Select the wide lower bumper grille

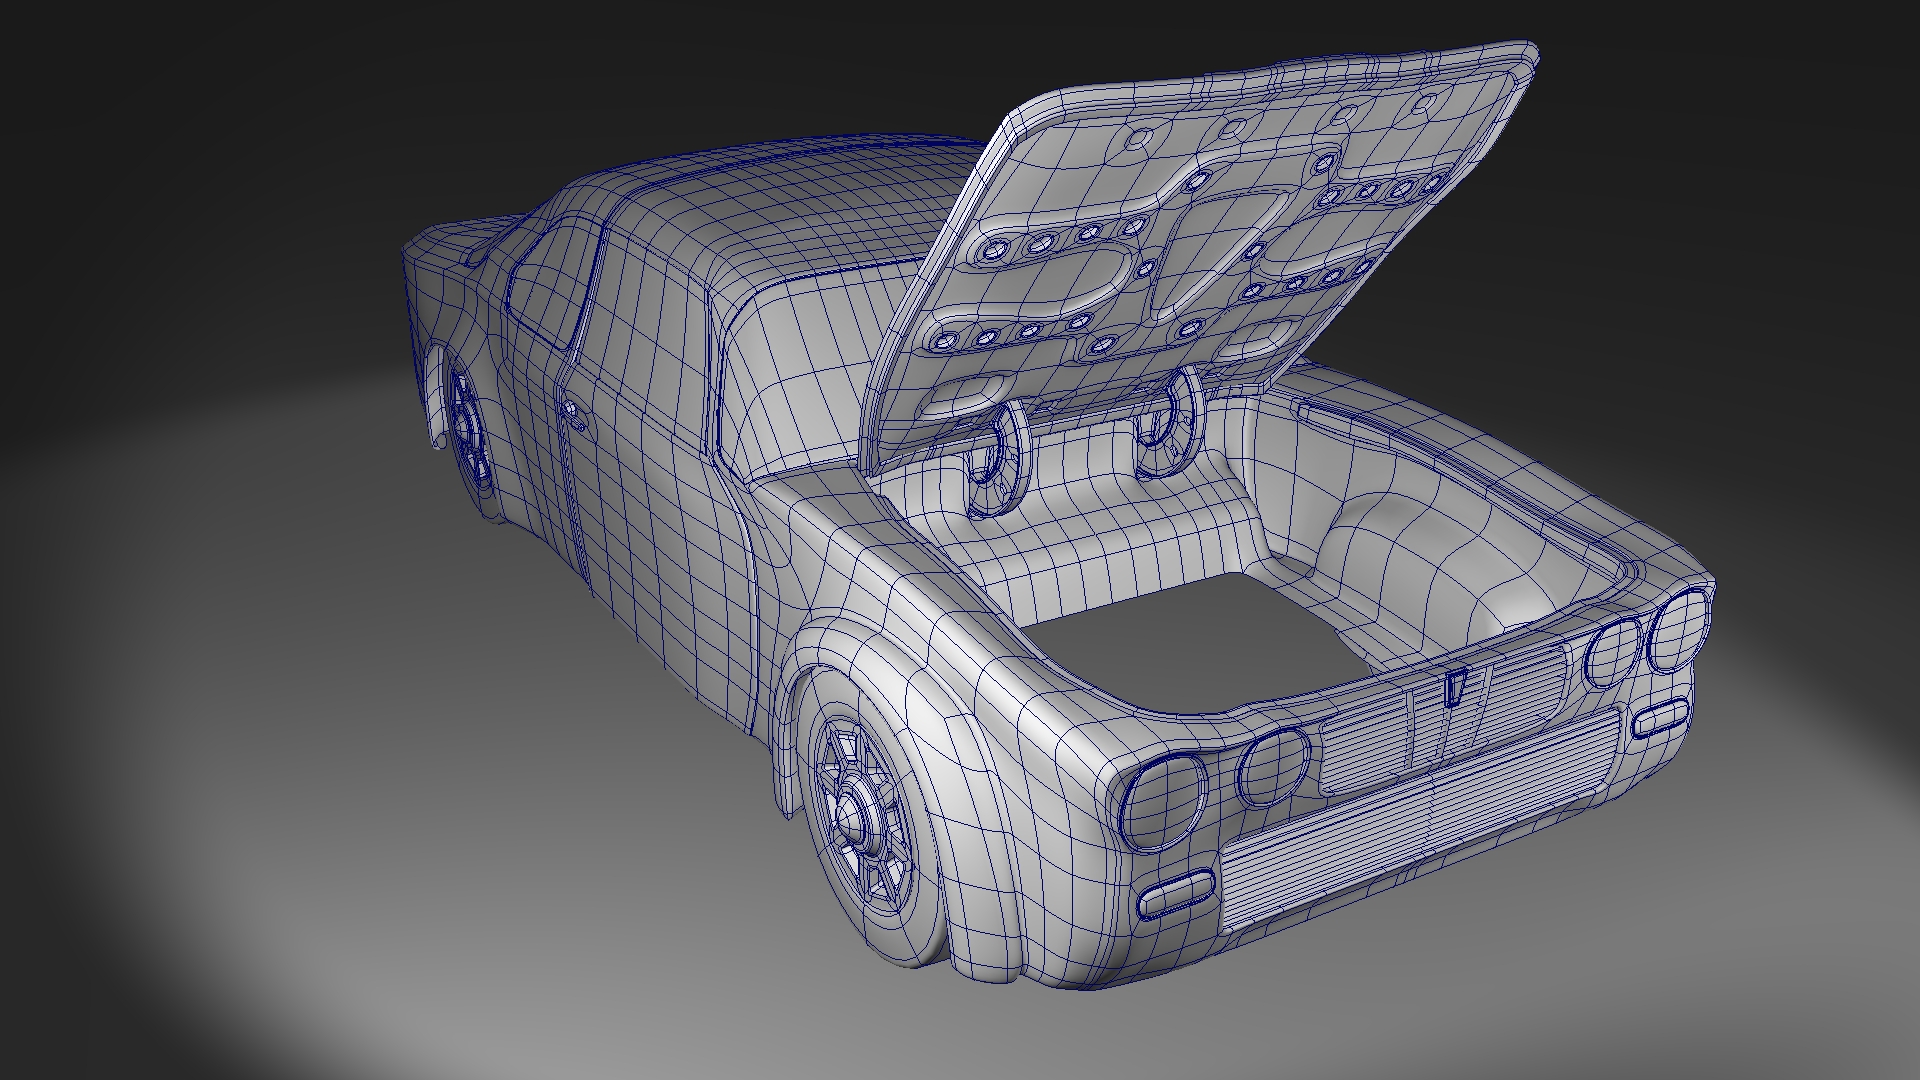[1420, 820]
